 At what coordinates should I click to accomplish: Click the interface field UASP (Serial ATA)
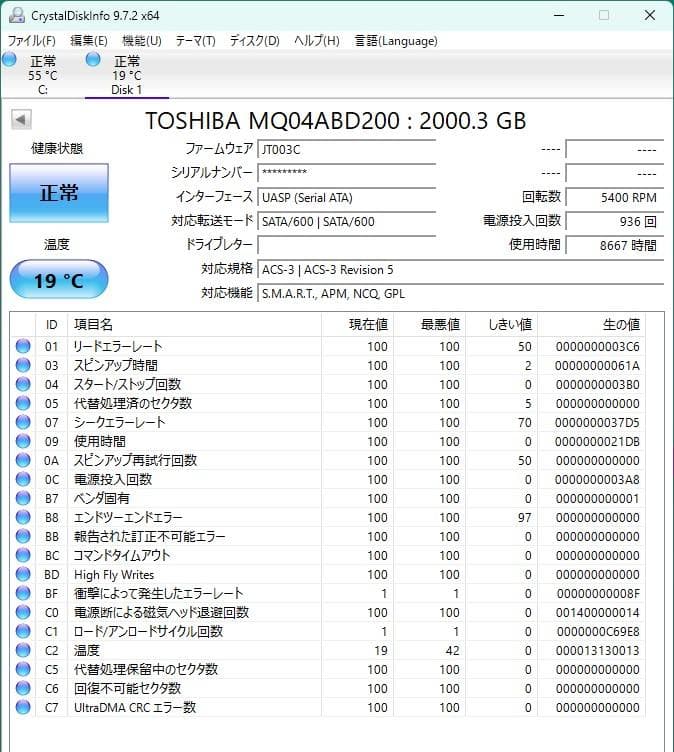[x=346, y=197]
